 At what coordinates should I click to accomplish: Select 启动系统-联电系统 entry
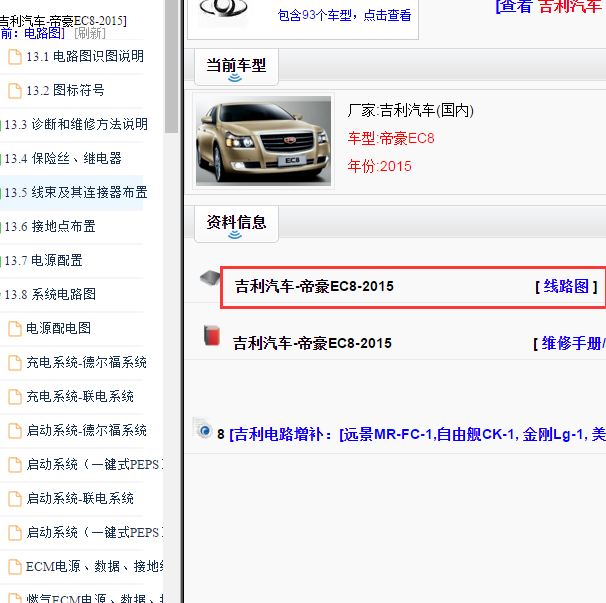80,499
